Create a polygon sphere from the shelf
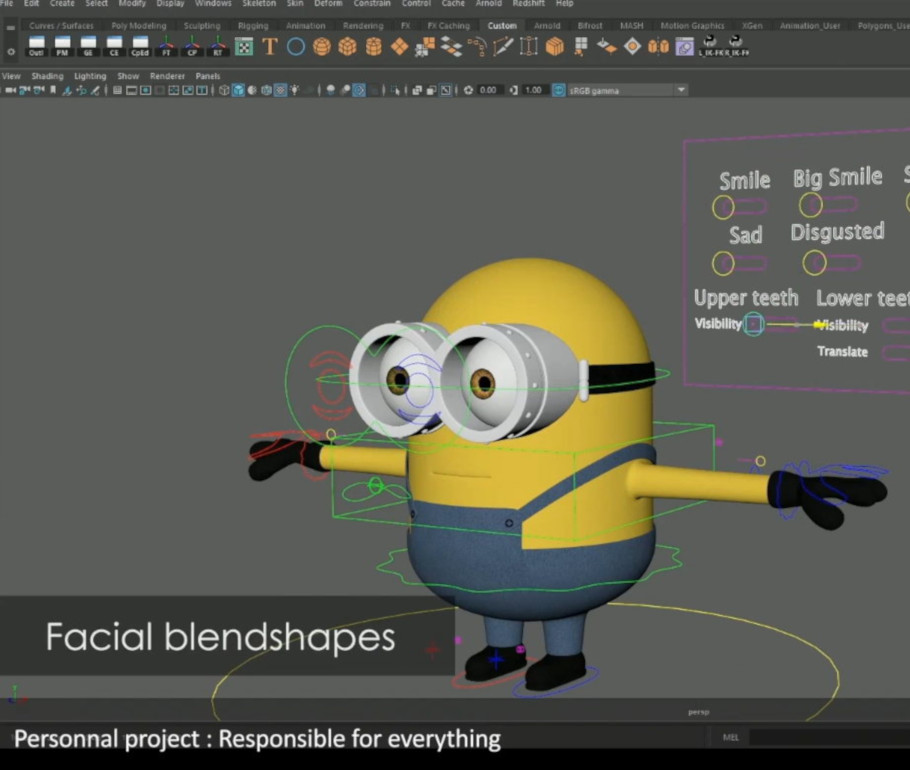The image size is (910, 770). point(322,46)
